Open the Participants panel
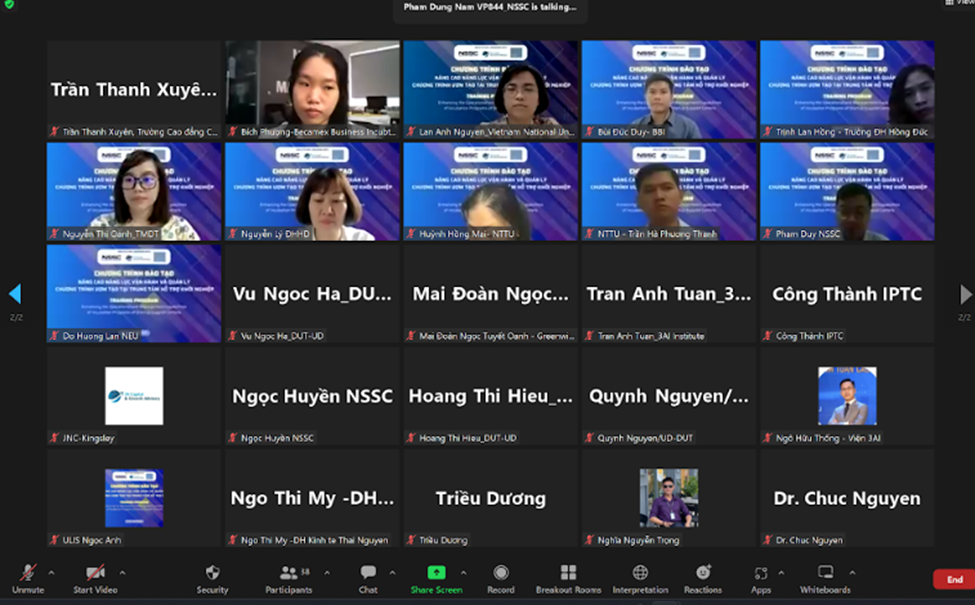 (x=290, y=574)
